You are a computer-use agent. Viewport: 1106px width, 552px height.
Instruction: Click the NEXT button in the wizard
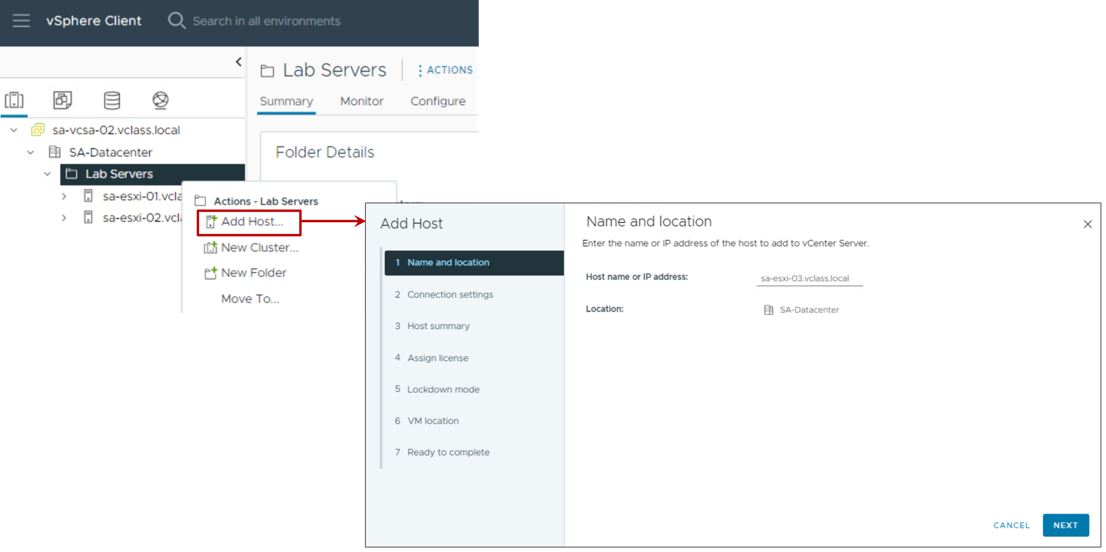[1065, 525]
